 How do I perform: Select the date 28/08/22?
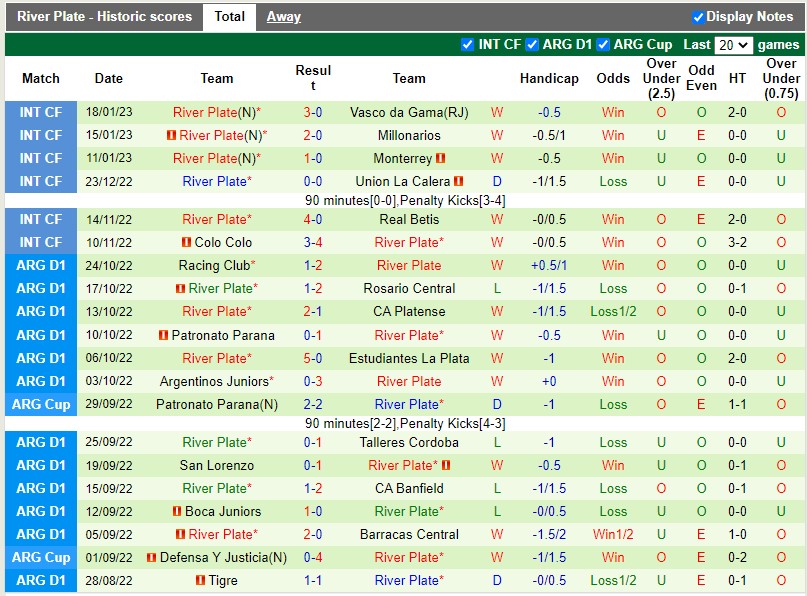109,581
